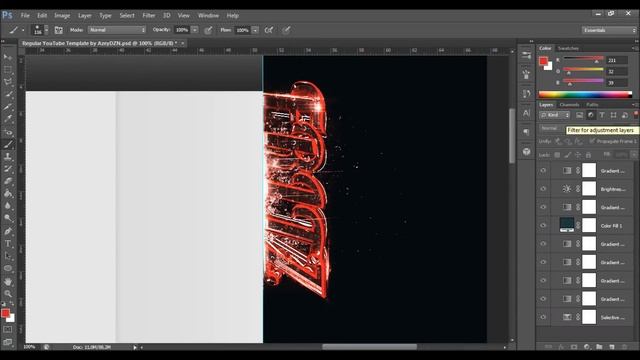Open the 3D panel icon
Screen dimensions: 640x360
pyautogui.click(x=526, y=151)
